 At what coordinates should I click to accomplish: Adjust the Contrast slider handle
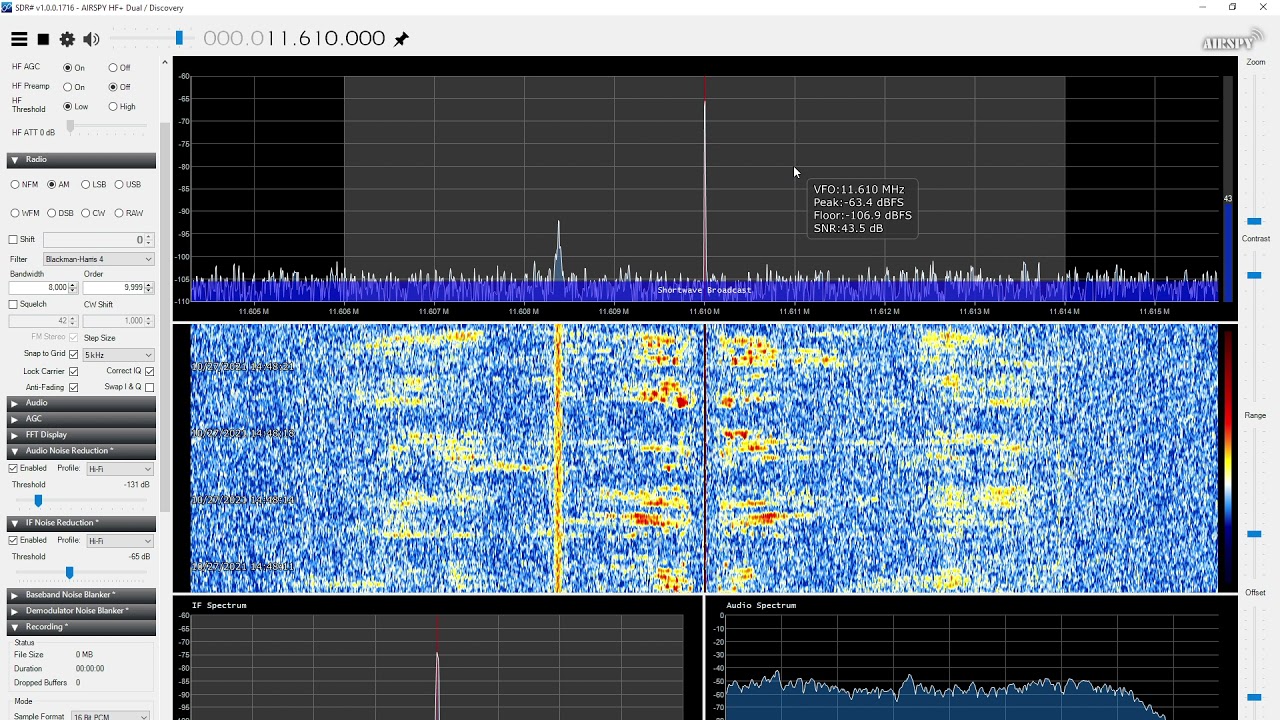pos(1254,275)
